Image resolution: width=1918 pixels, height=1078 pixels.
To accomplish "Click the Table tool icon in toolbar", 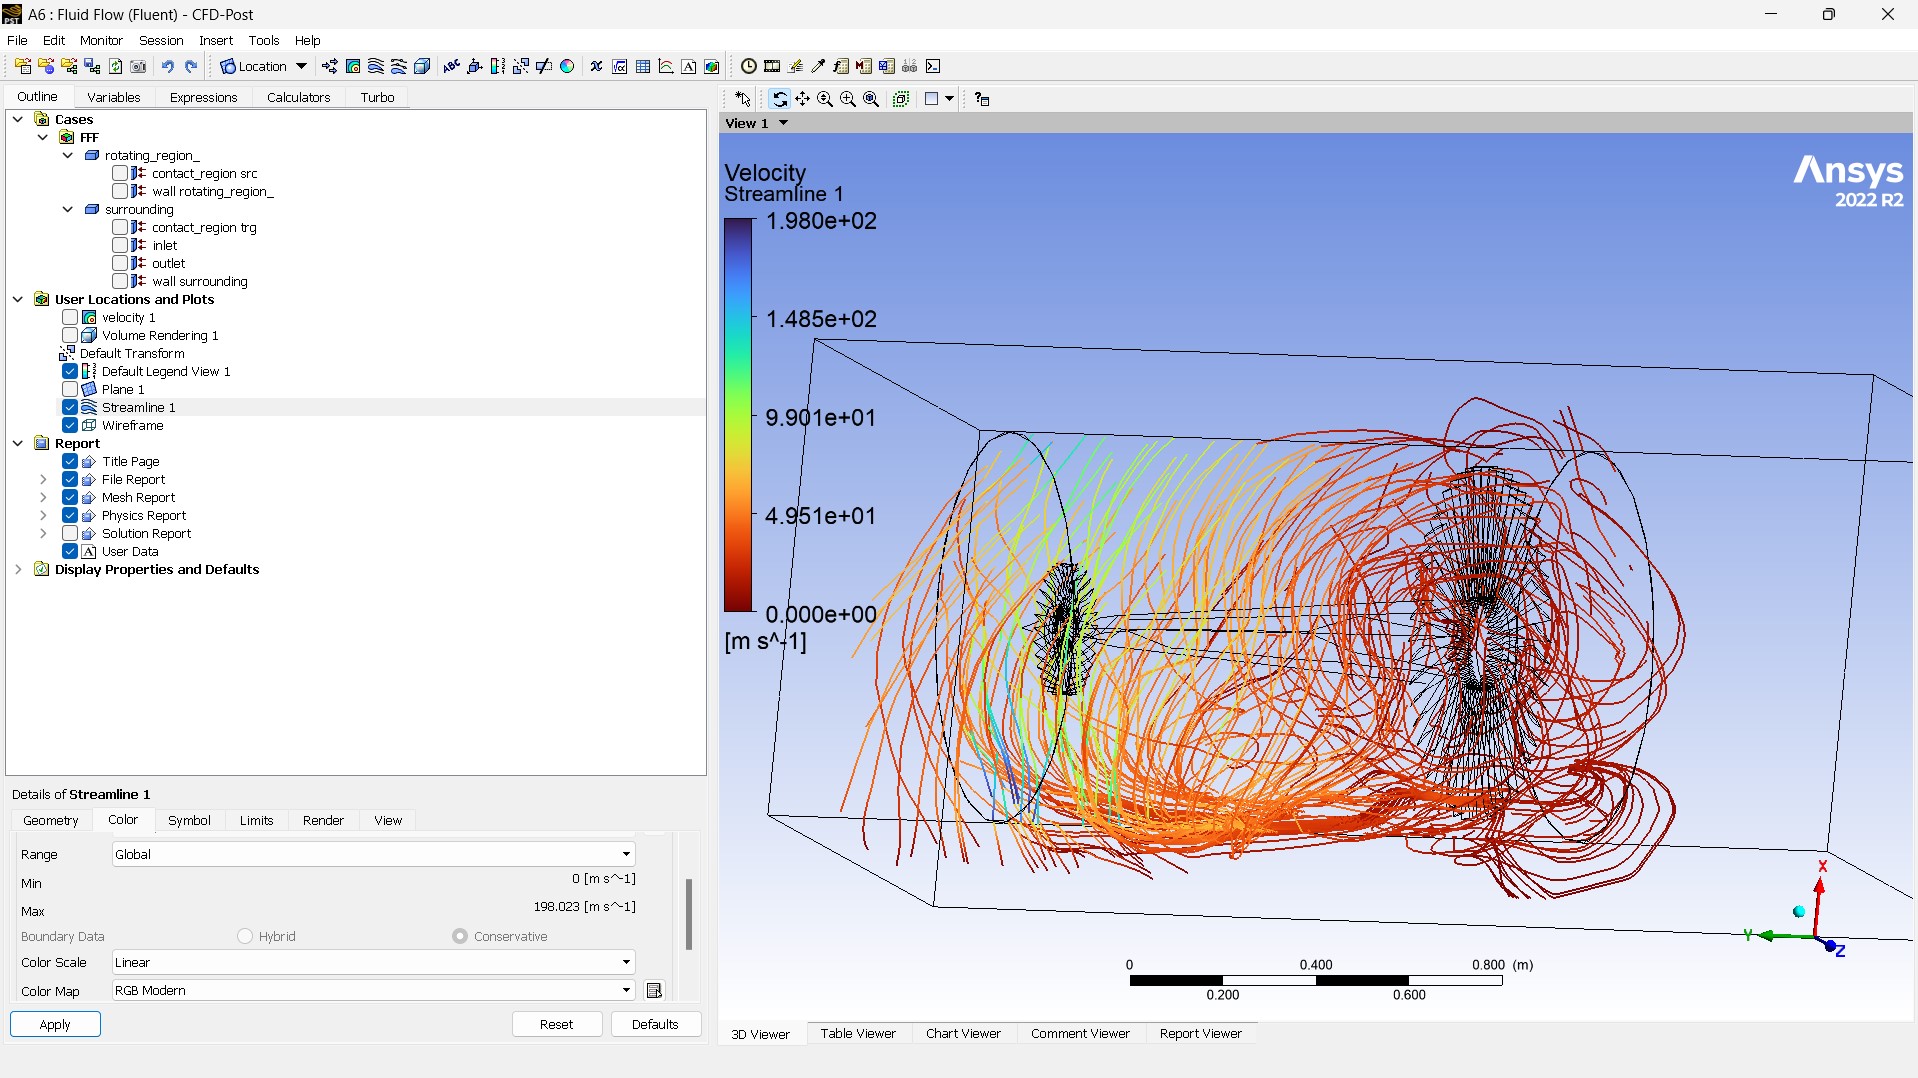I will [x=643, y=66].
